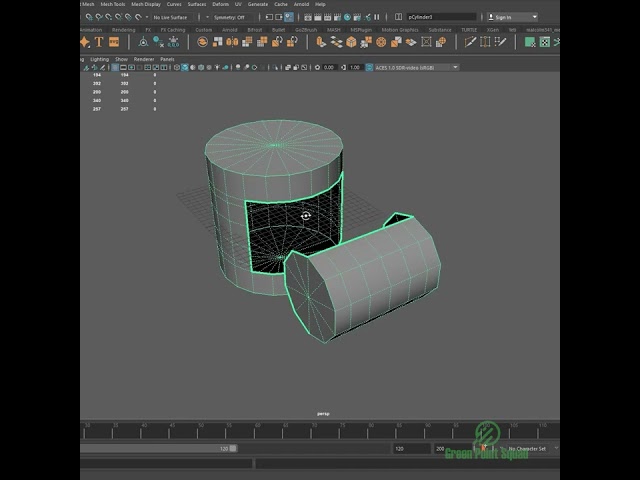Switch to the TURTLE shelf tab
The height and width of the screenshot is (480, 640).
tap(469, 30)
